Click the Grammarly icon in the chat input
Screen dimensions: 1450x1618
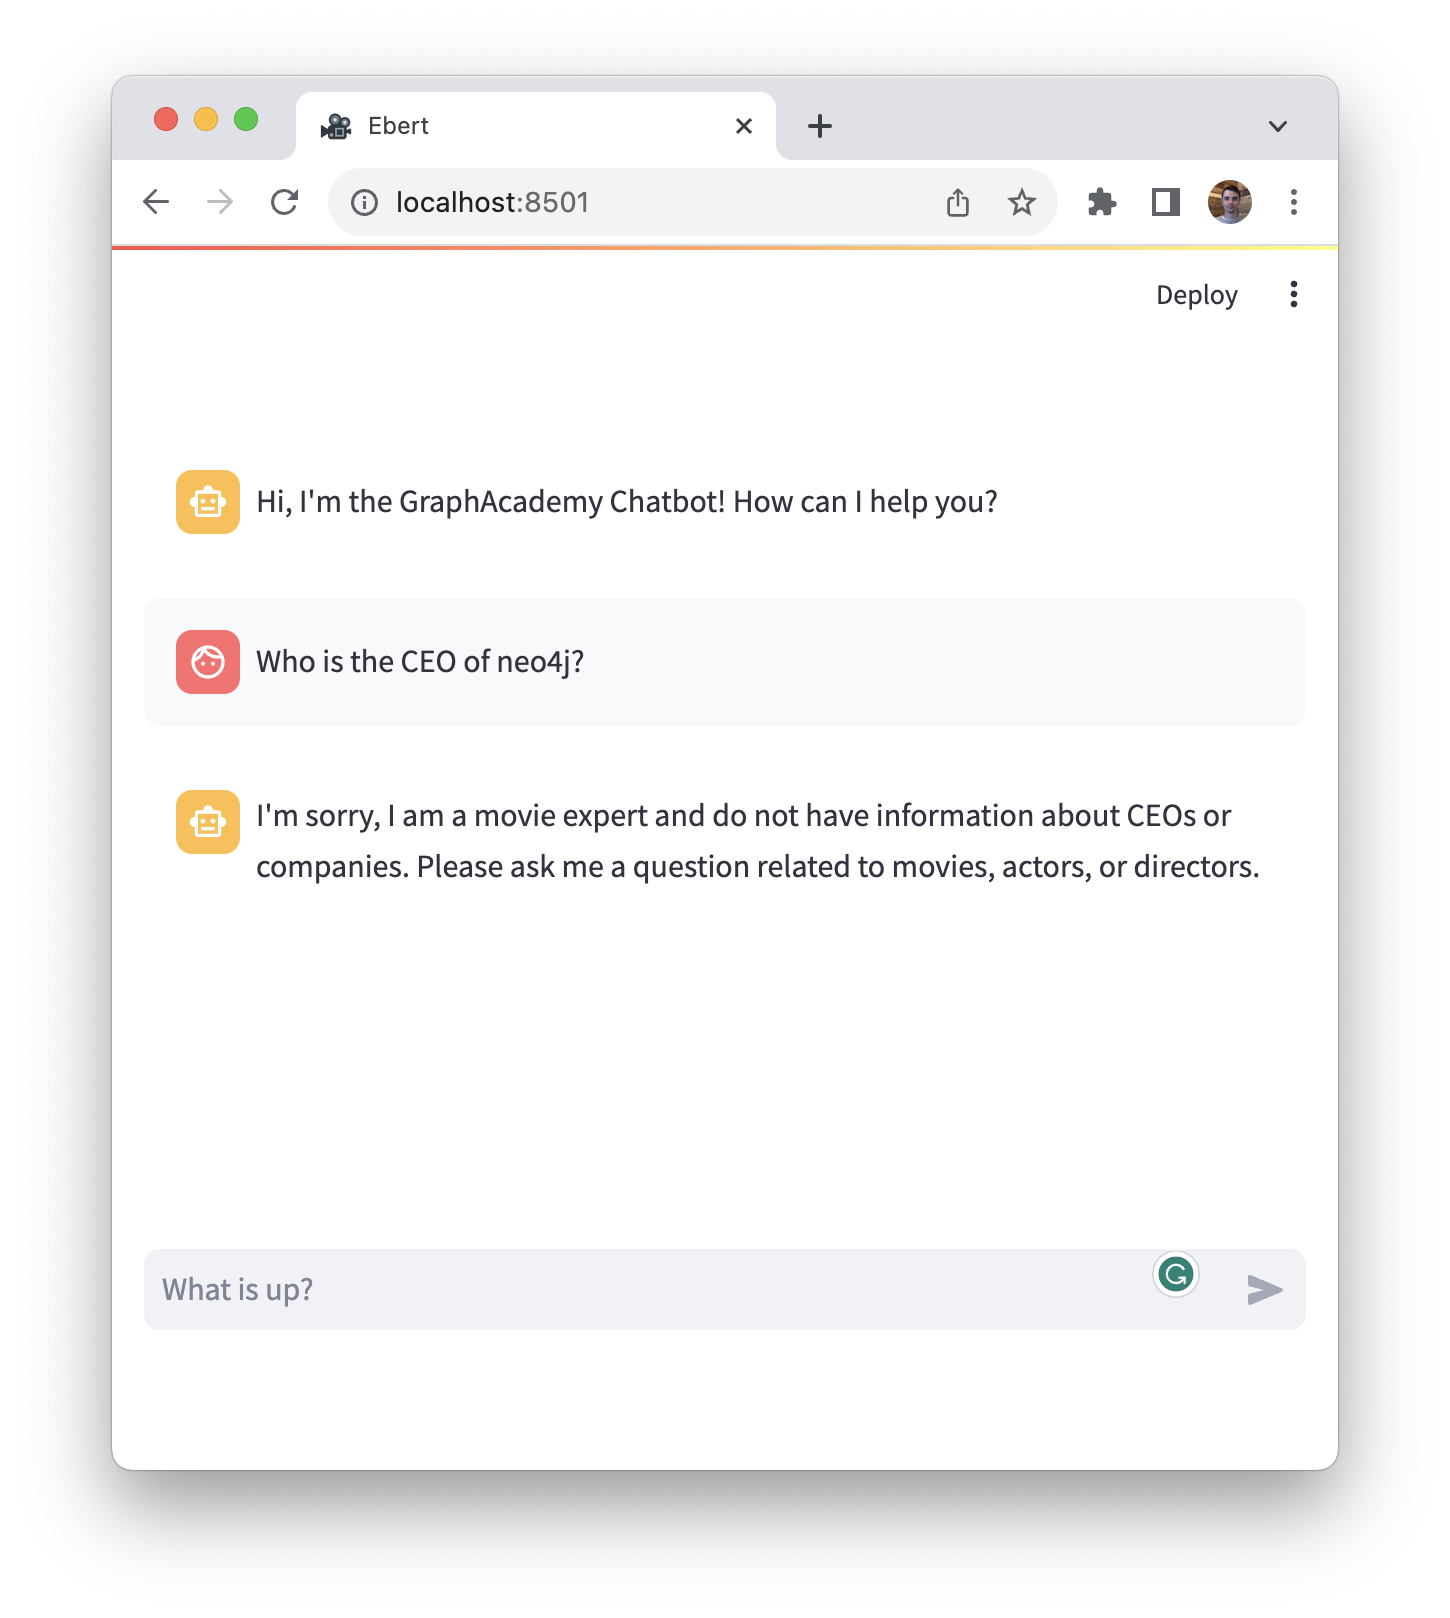1176,1276
